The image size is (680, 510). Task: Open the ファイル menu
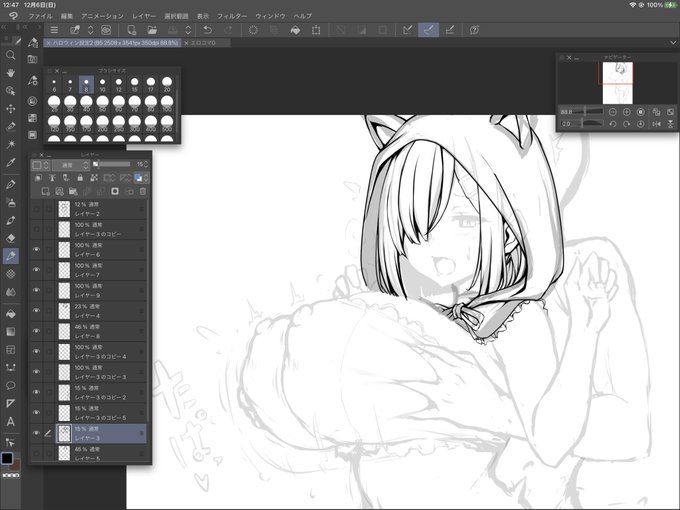point(40,16)
